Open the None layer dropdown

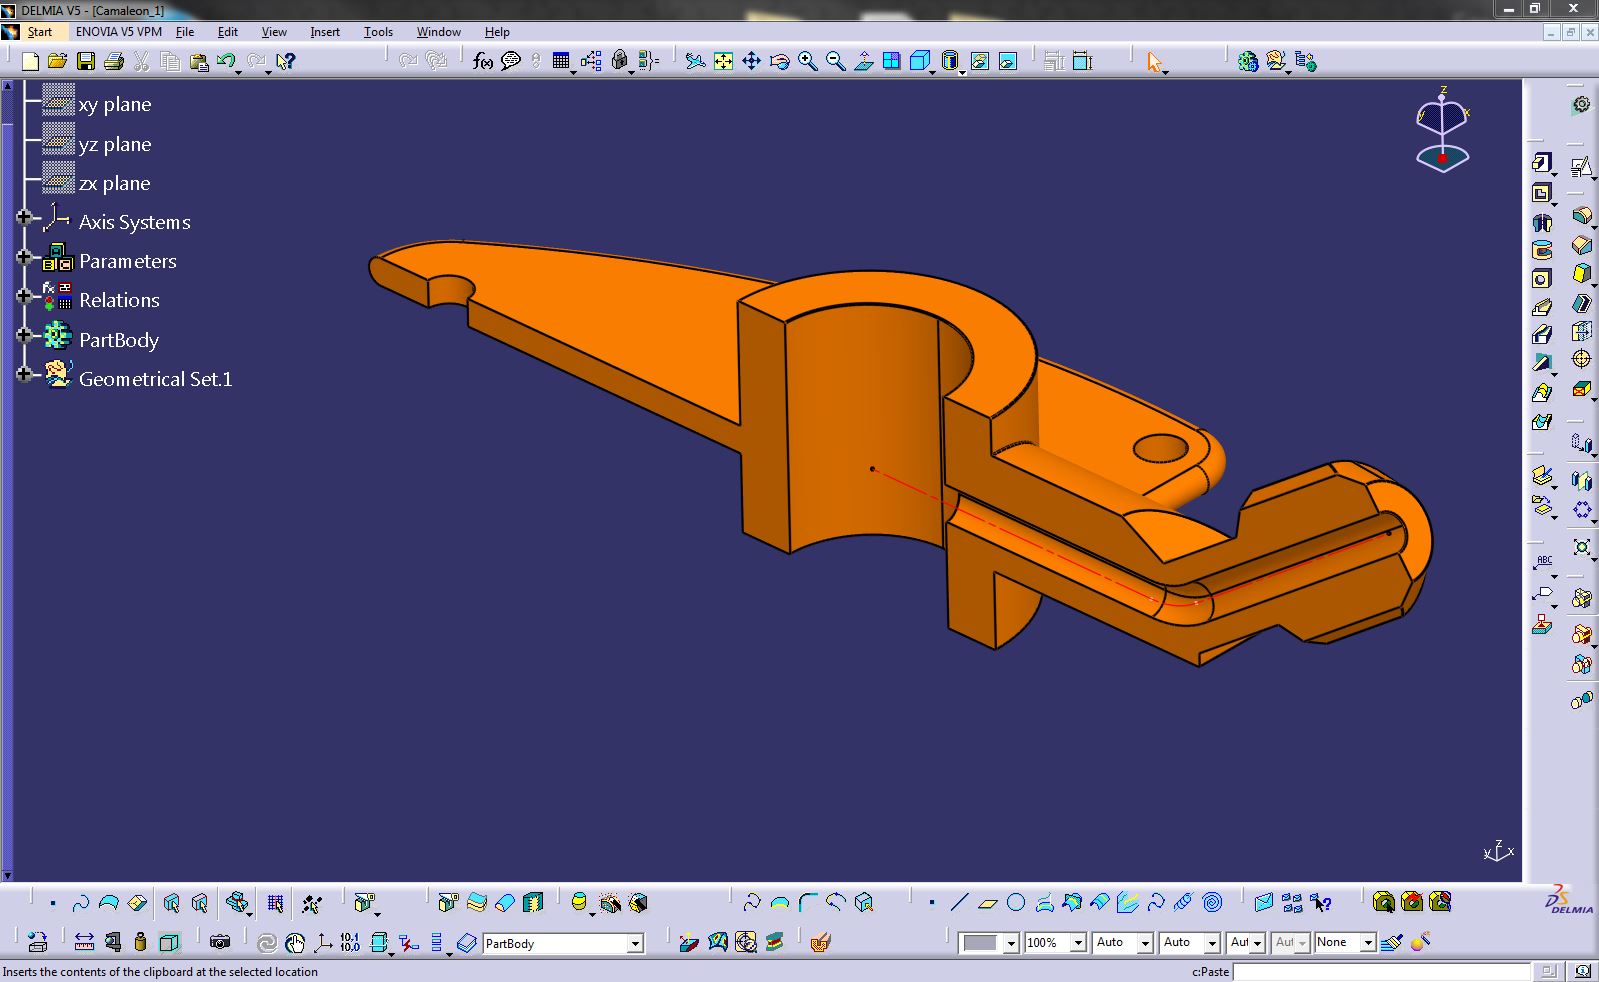pyautogui.click(x=1367, y=943)
